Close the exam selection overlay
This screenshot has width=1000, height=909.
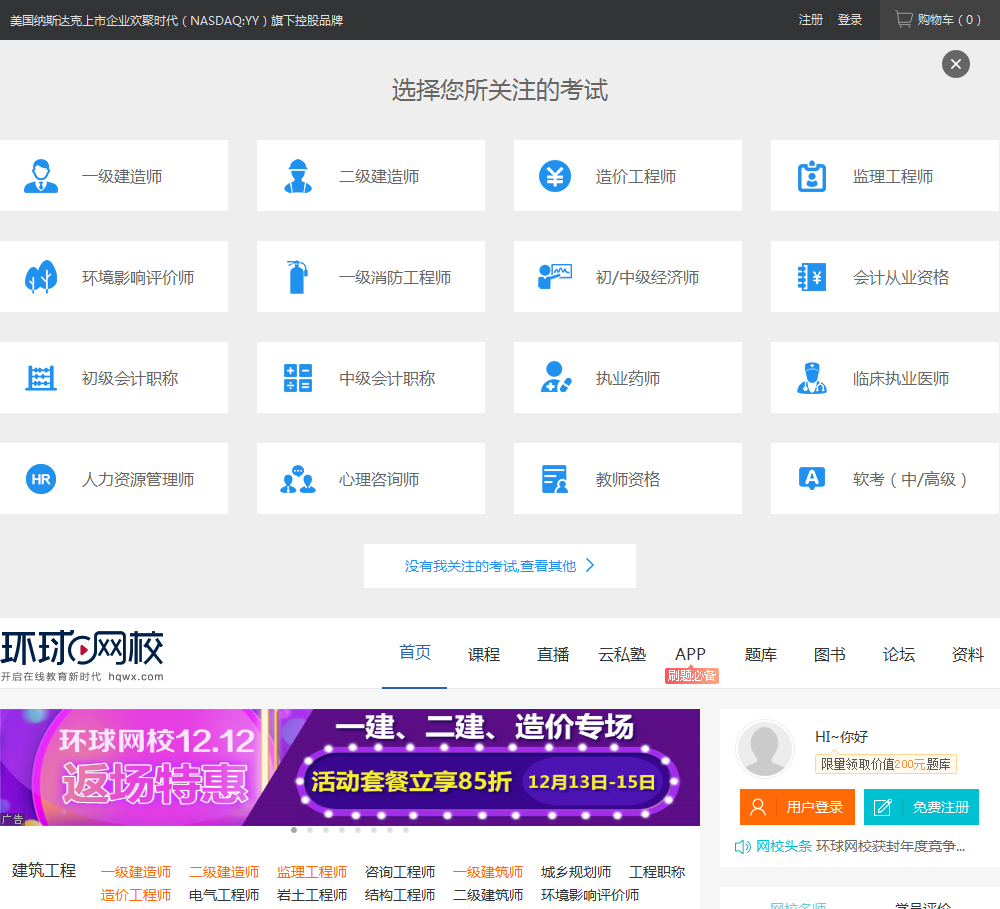click(x=955, y=64)
